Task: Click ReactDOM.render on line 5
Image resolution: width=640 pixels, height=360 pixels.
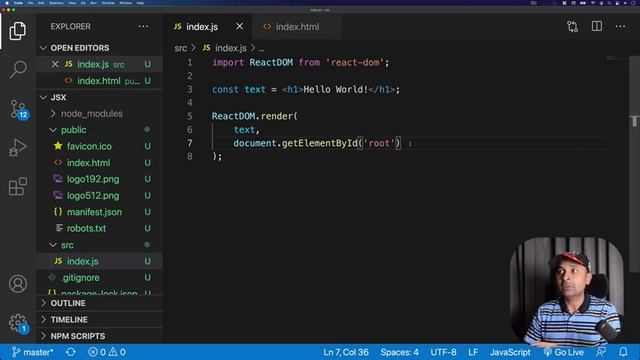Action: (252, 116)
